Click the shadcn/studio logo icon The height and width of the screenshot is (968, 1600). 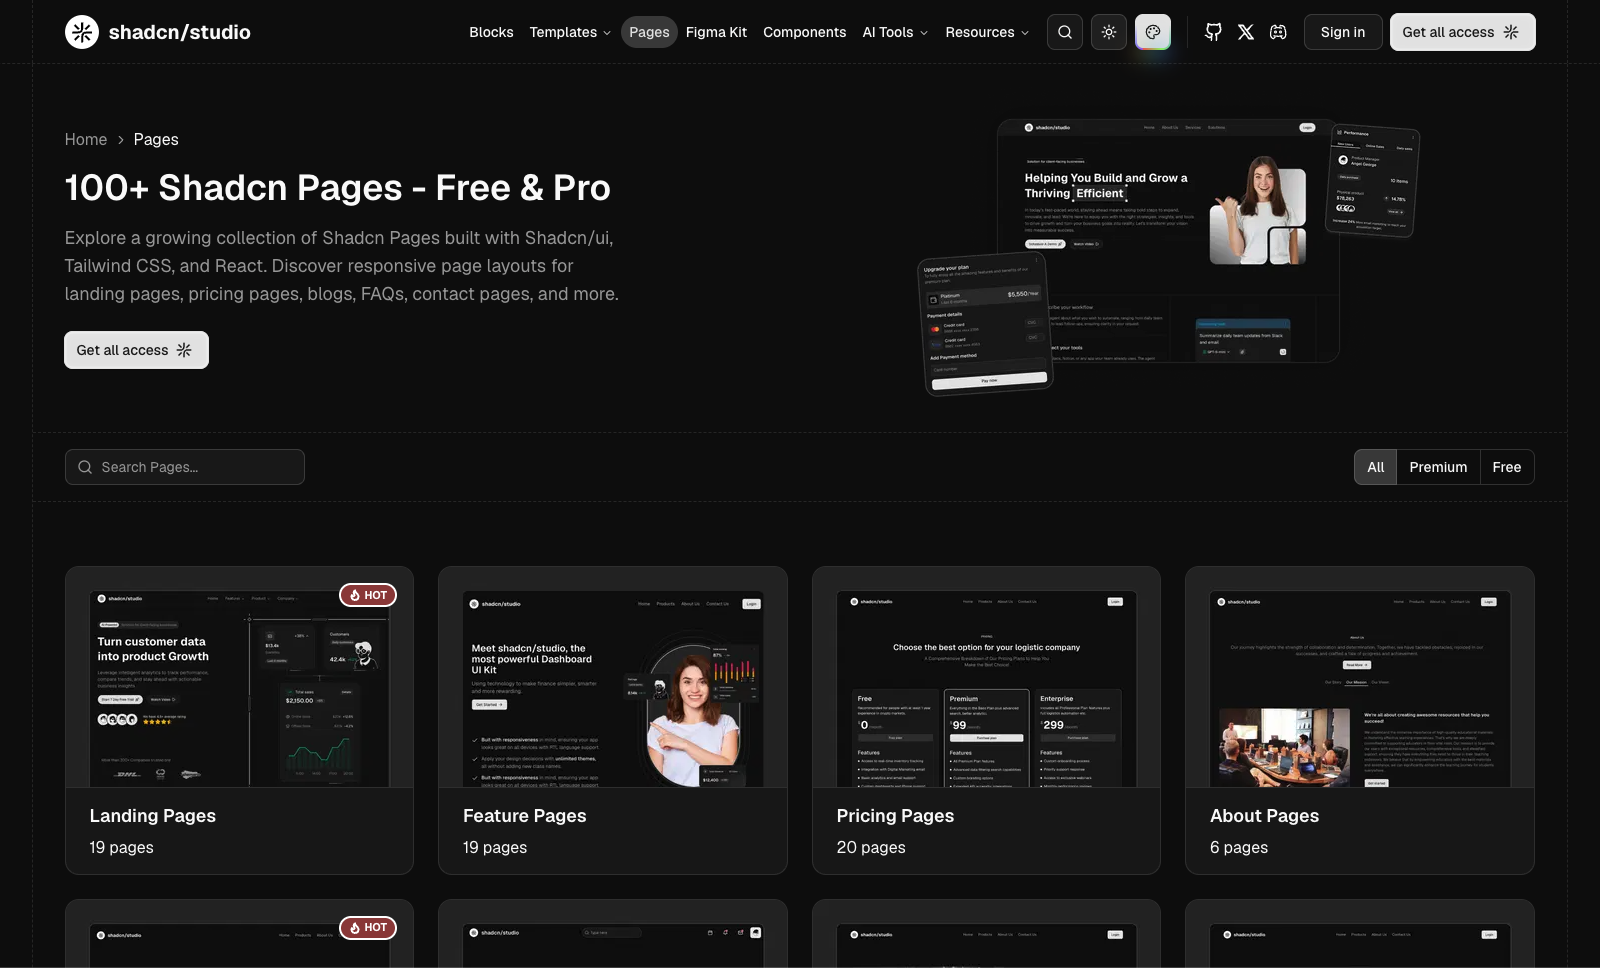pyautogui.click(x=82, y=32)
